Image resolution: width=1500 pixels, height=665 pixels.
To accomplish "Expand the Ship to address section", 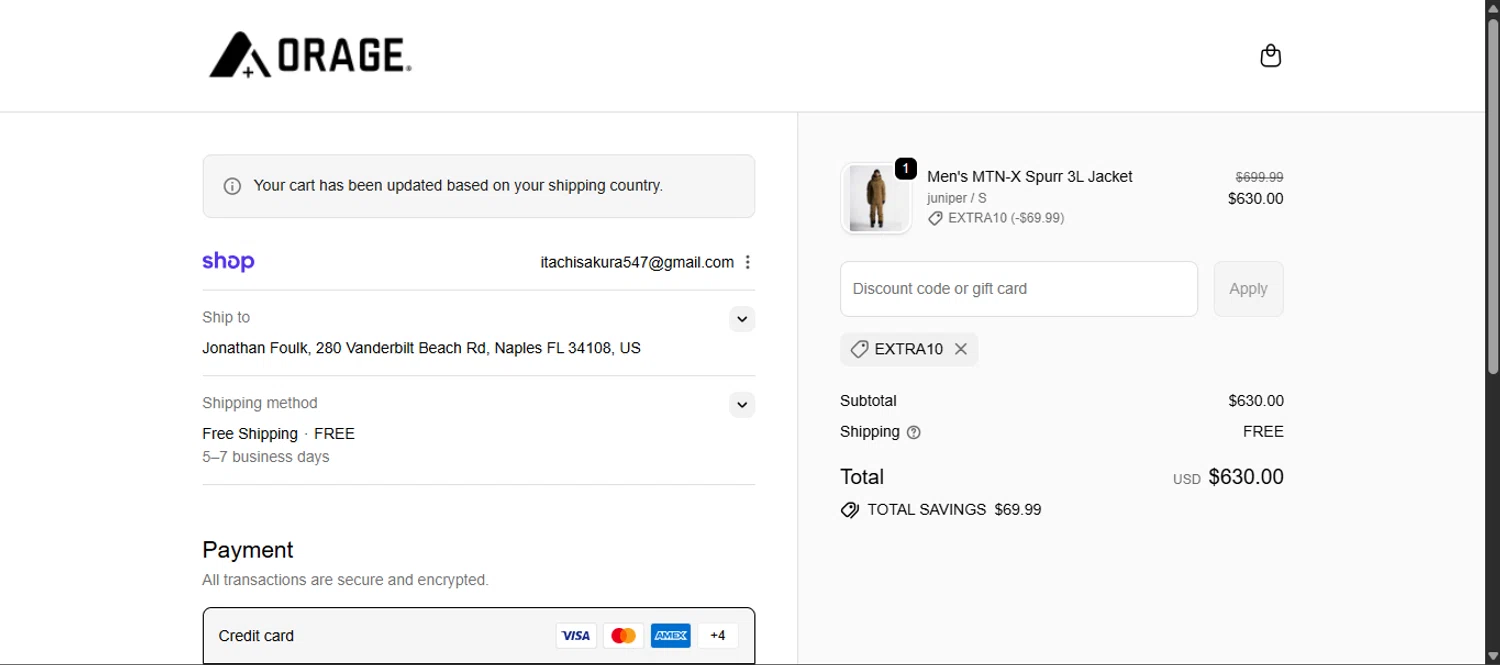I will (742, 319).
